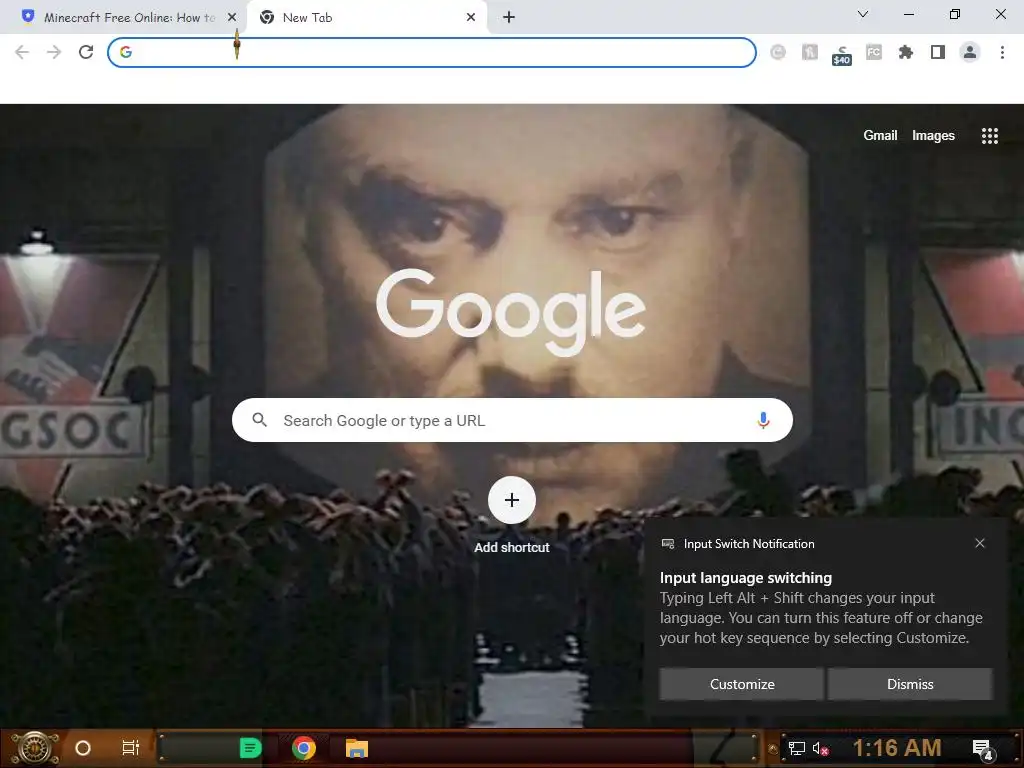Click the Add shortcut plus button
This screenshot has height=768, width=1024.
tap(512, 500)
